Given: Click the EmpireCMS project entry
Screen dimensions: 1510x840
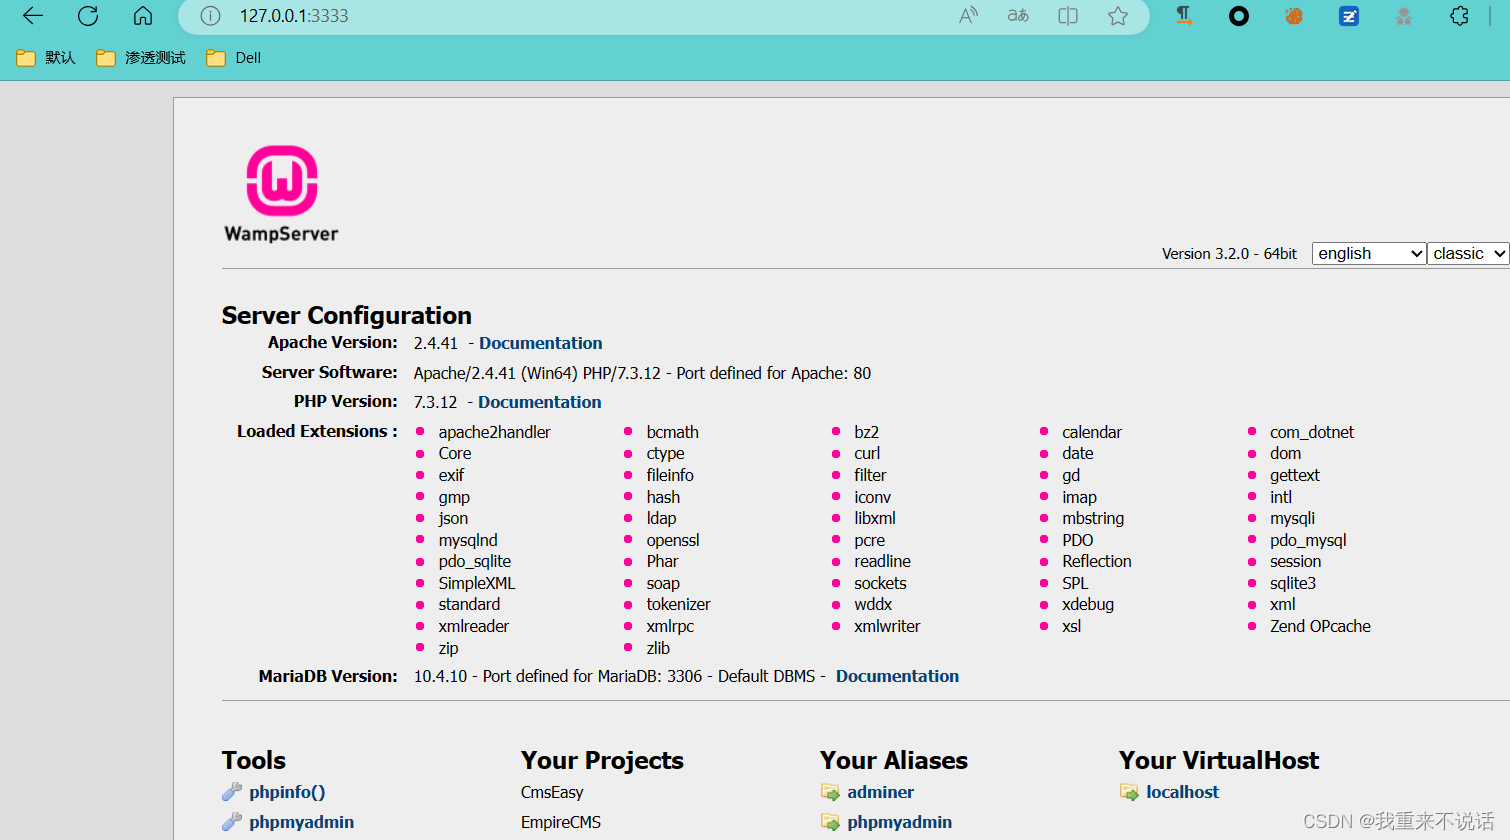Looking at the screenshot, I should point(561,822).
